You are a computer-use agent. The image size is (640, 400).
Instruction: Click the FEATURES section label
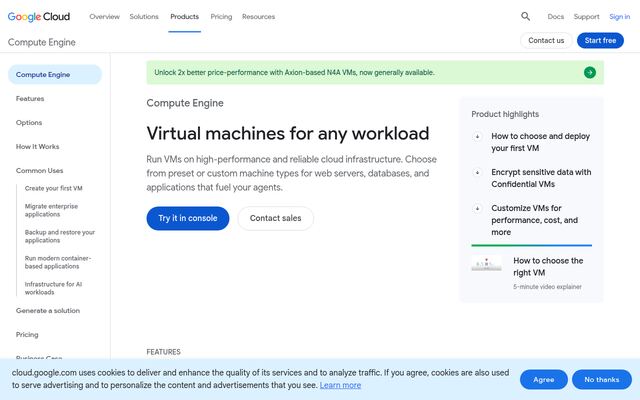(x=163, y=352)
